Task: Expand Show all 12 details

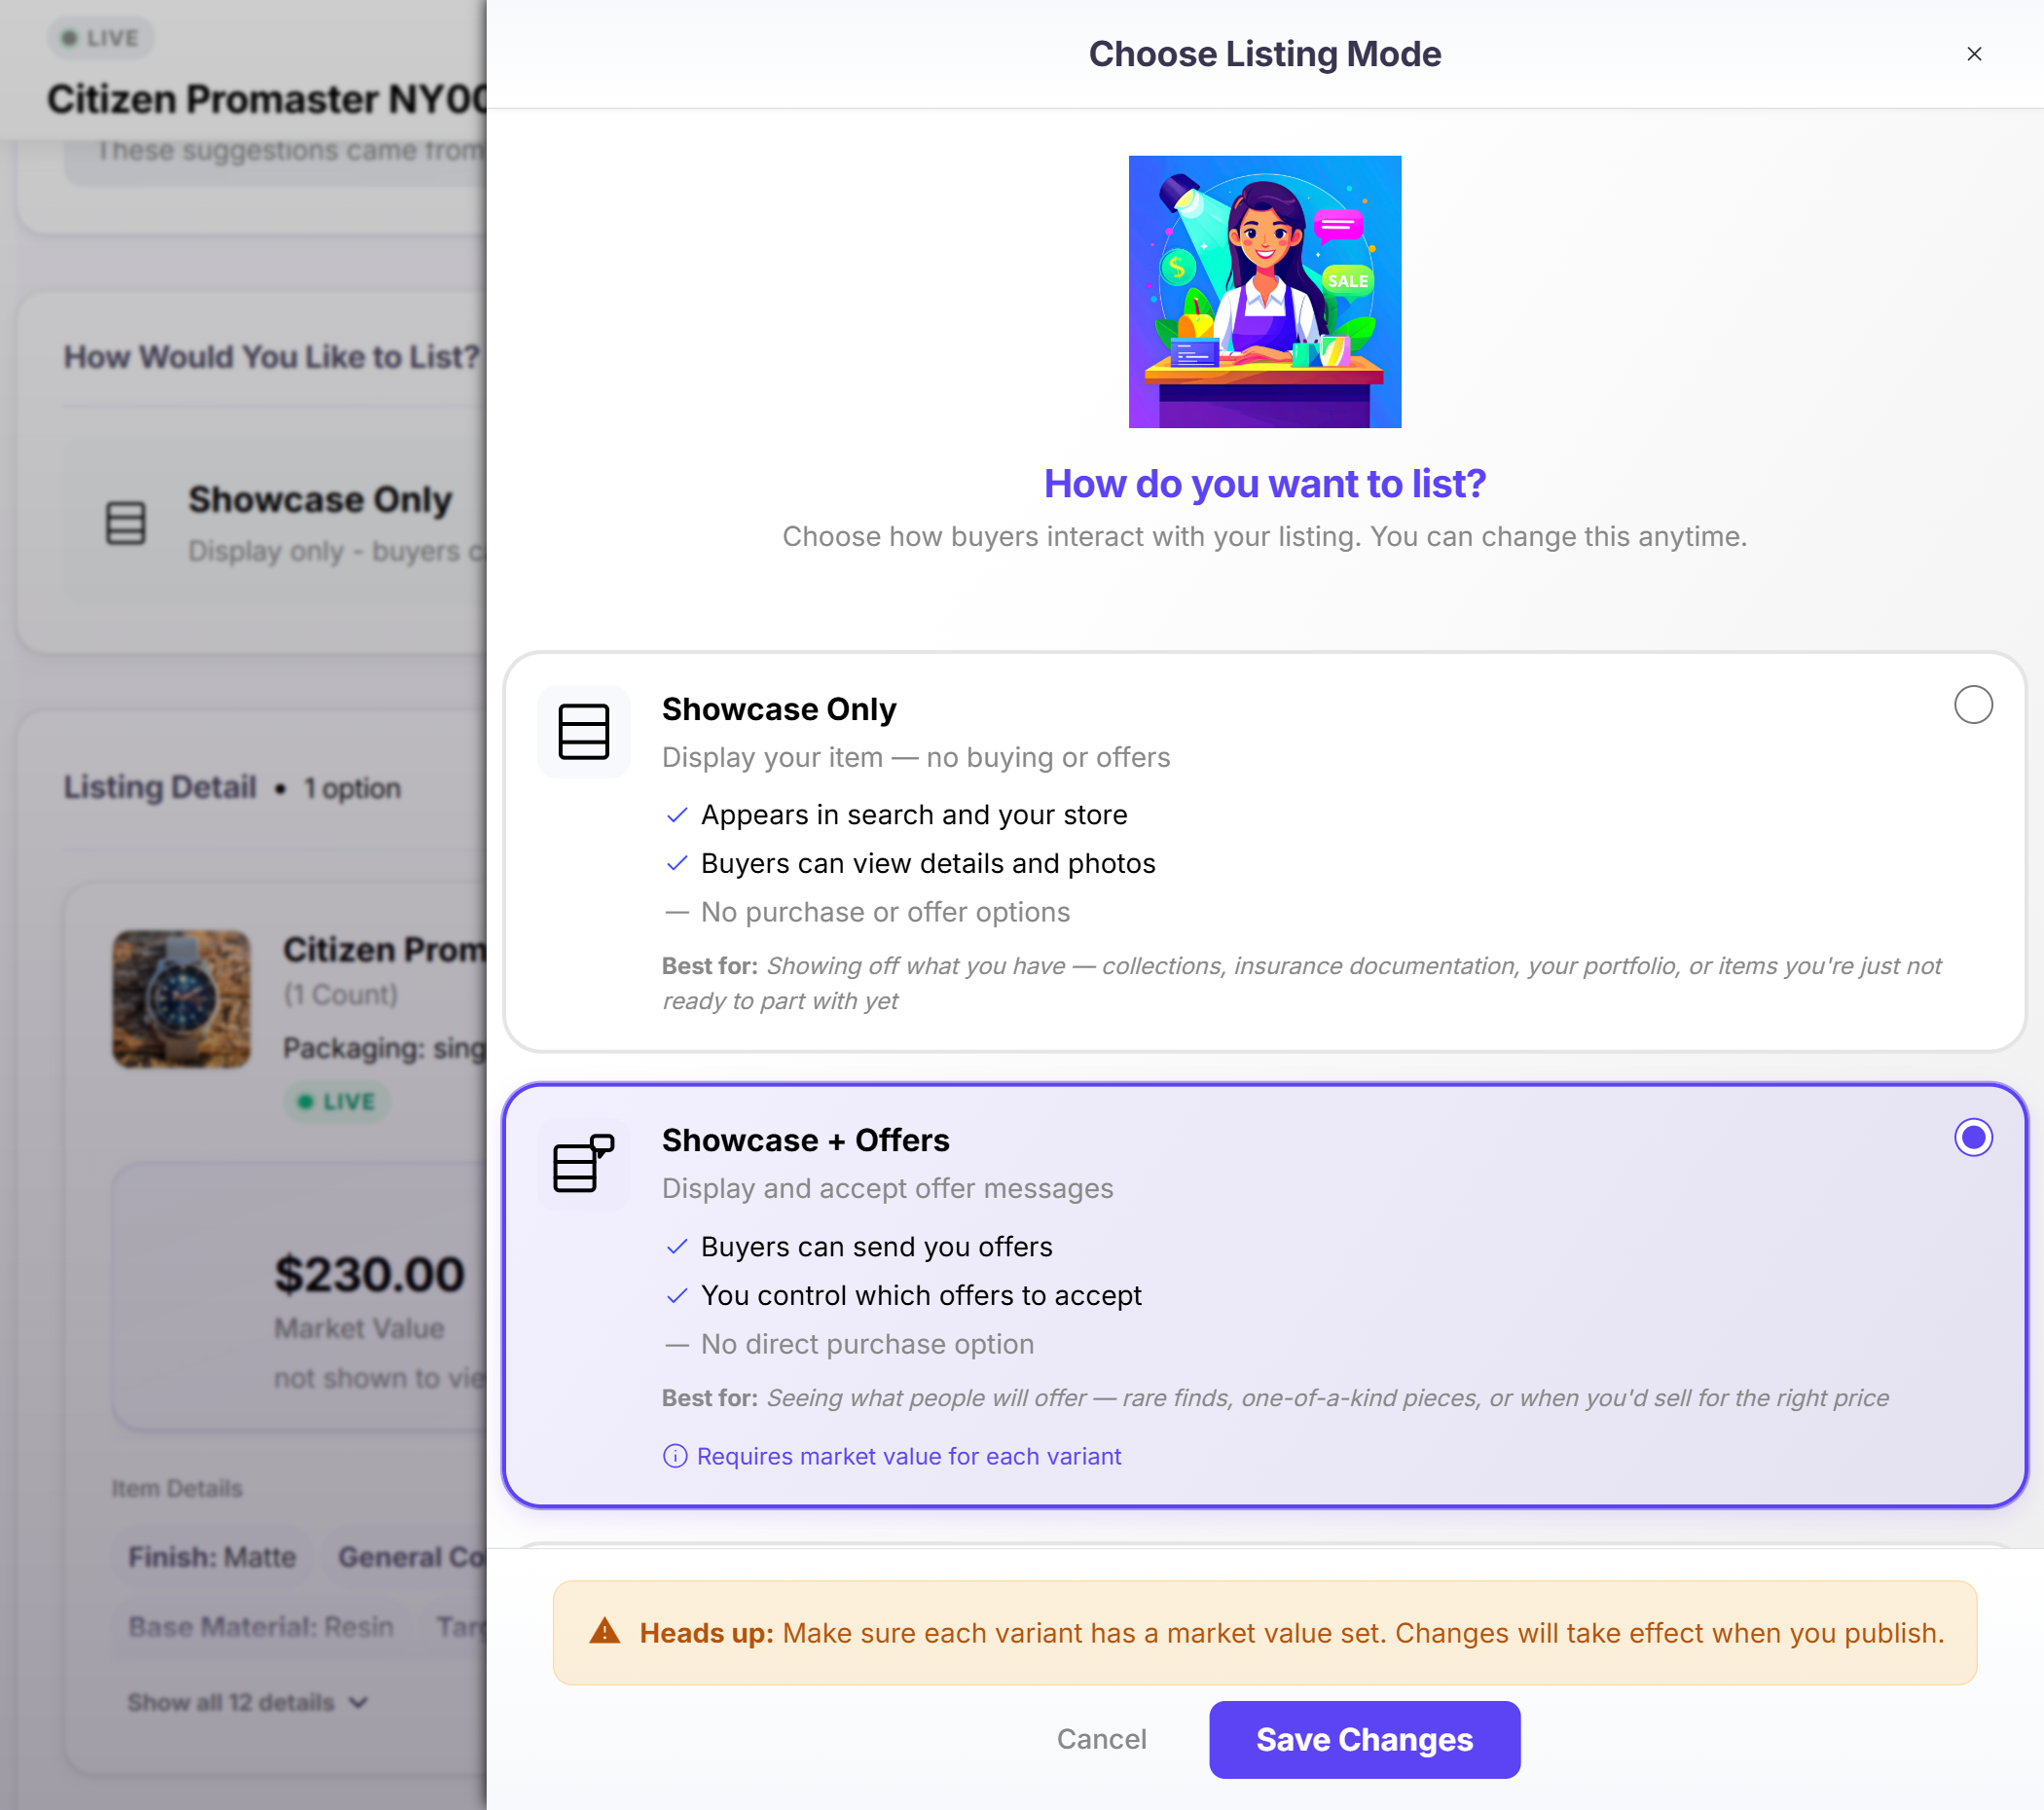Action: click(x=231, y=1702)
